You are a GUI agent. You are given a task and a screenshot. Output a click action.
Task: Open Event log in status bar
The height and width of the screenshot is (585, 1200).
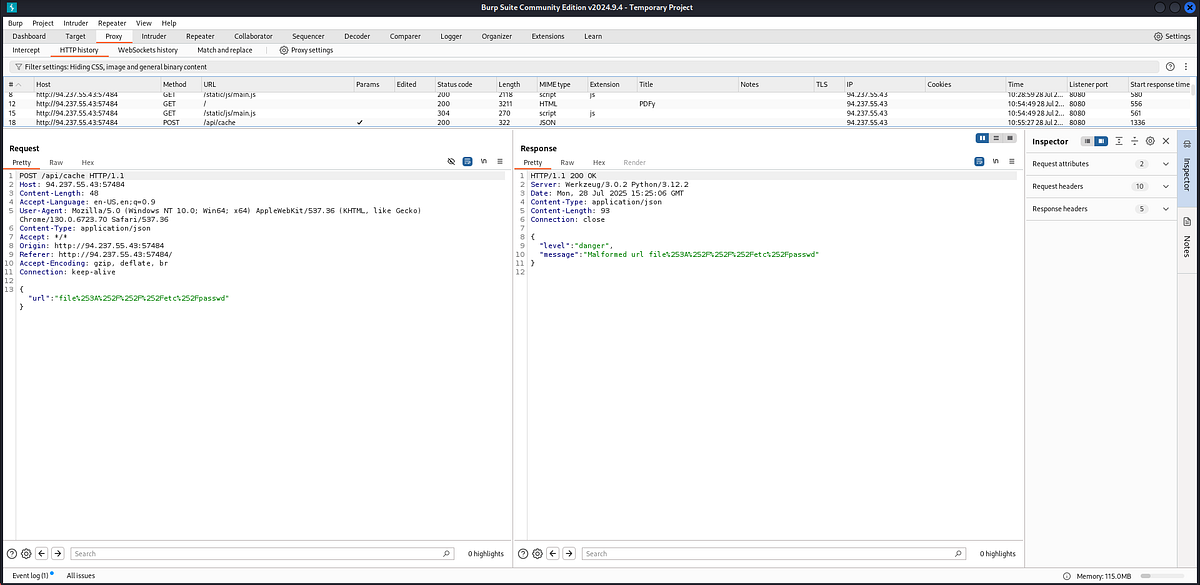[x=36, y=576]
